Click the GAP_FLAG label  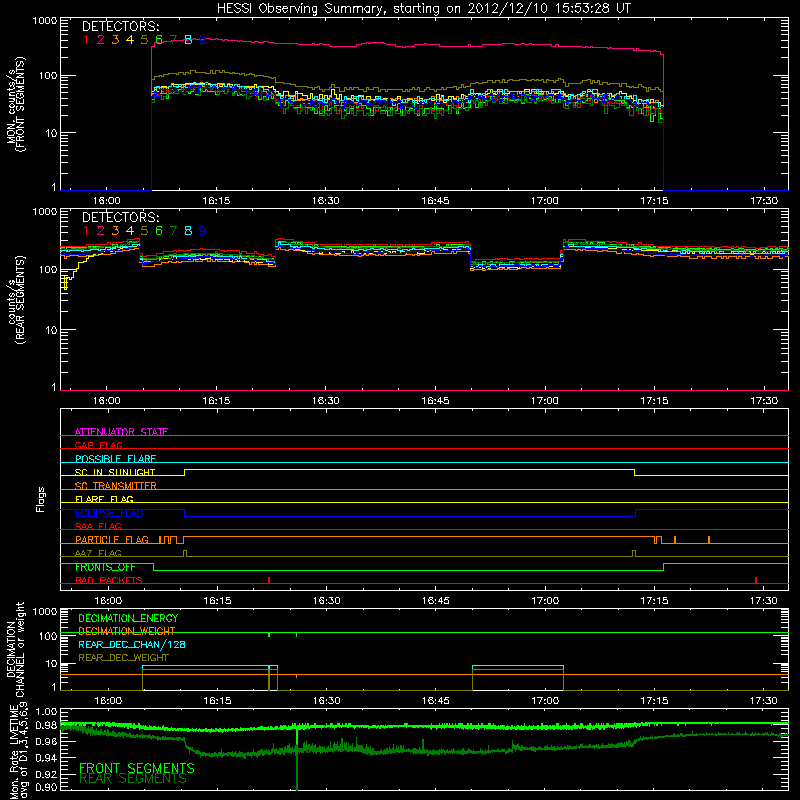(98, 445)
